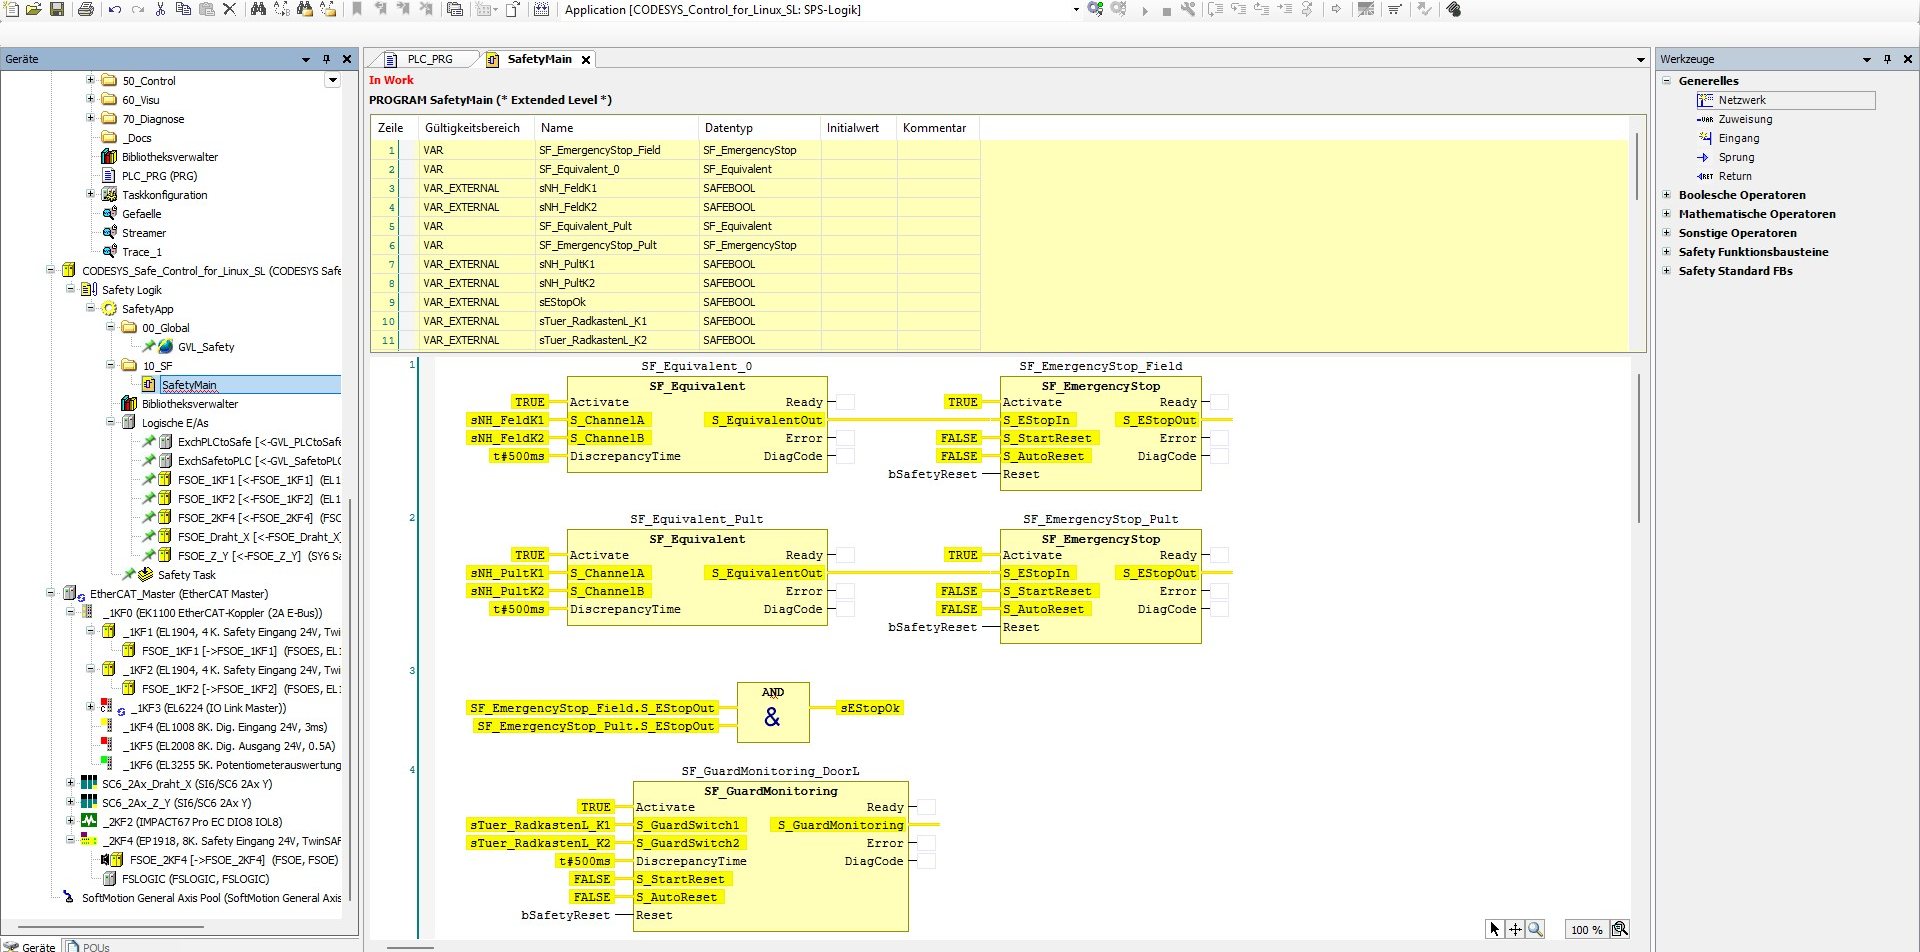Click the Find binoculars icon
1920x952 pixels.
258,9
